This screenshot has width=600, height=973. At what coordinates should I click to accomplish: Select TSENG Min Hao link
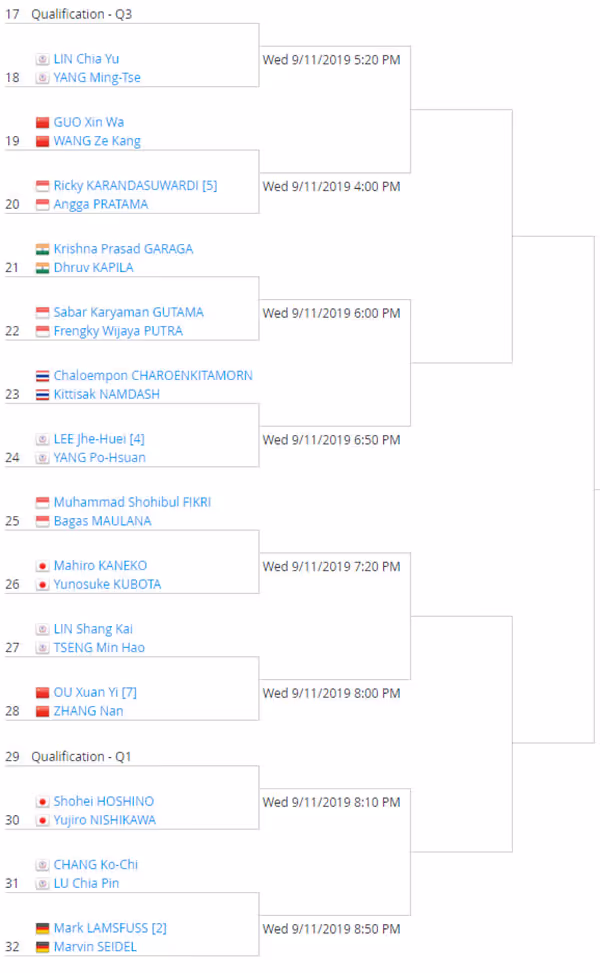(x=99, y=647)
